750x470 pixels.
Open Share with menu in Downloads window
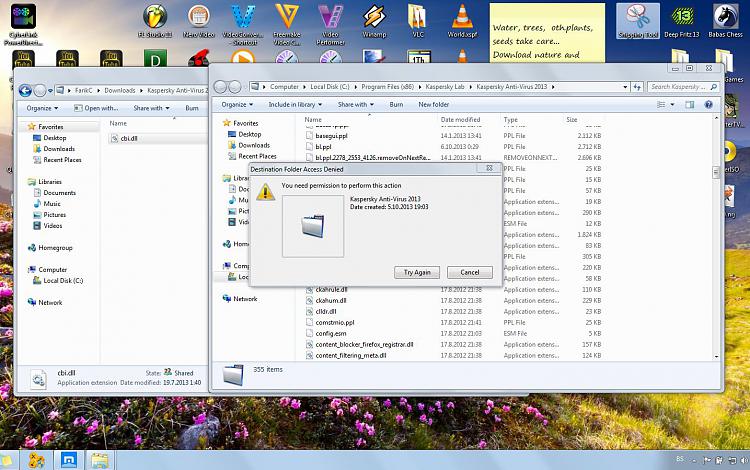click(x=151, y=108)
